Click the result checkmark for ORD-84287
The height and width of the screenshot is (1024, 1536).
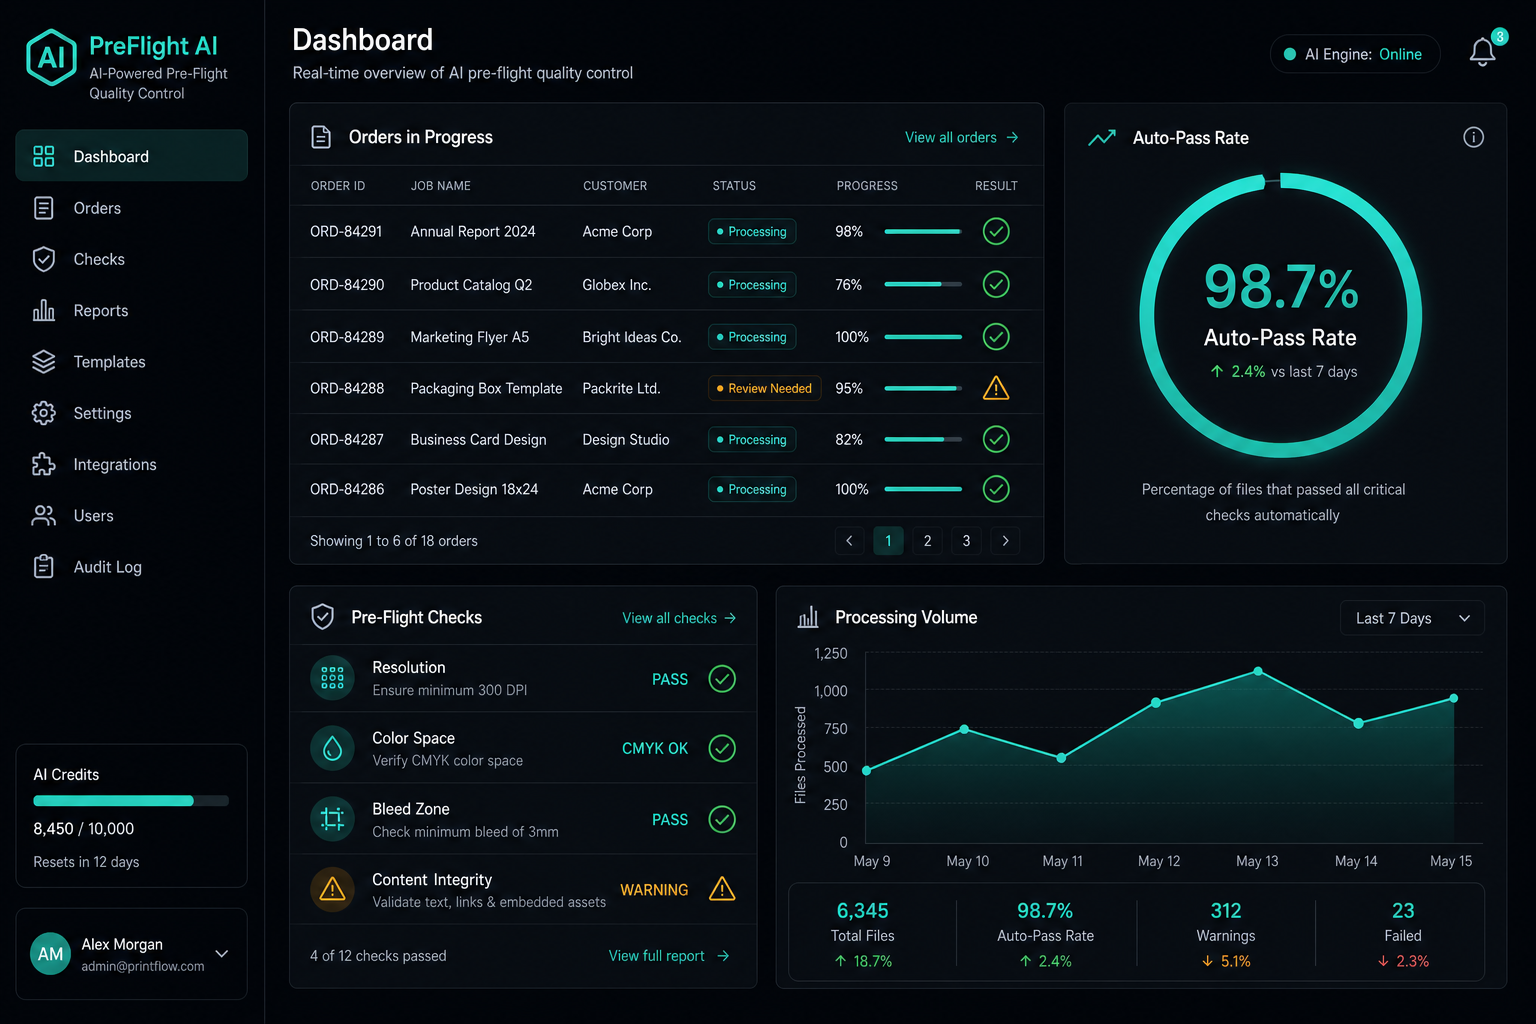996,439
